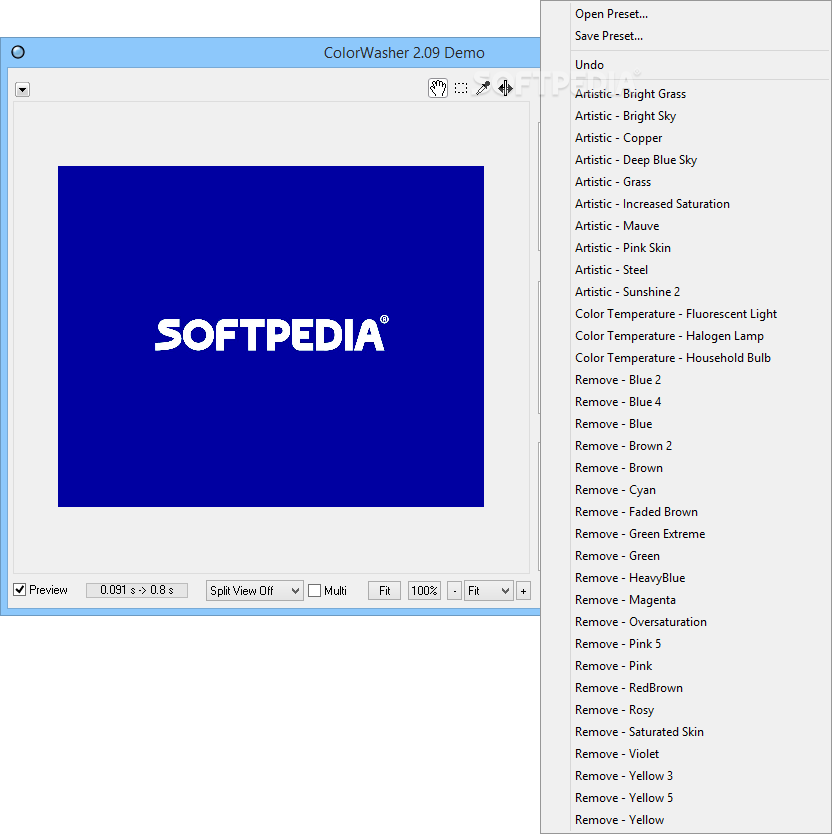Pick Remove - Pink 5 preset
This screenshot has height=834, width=832.
pyautogui.click(x=685, y=644)
